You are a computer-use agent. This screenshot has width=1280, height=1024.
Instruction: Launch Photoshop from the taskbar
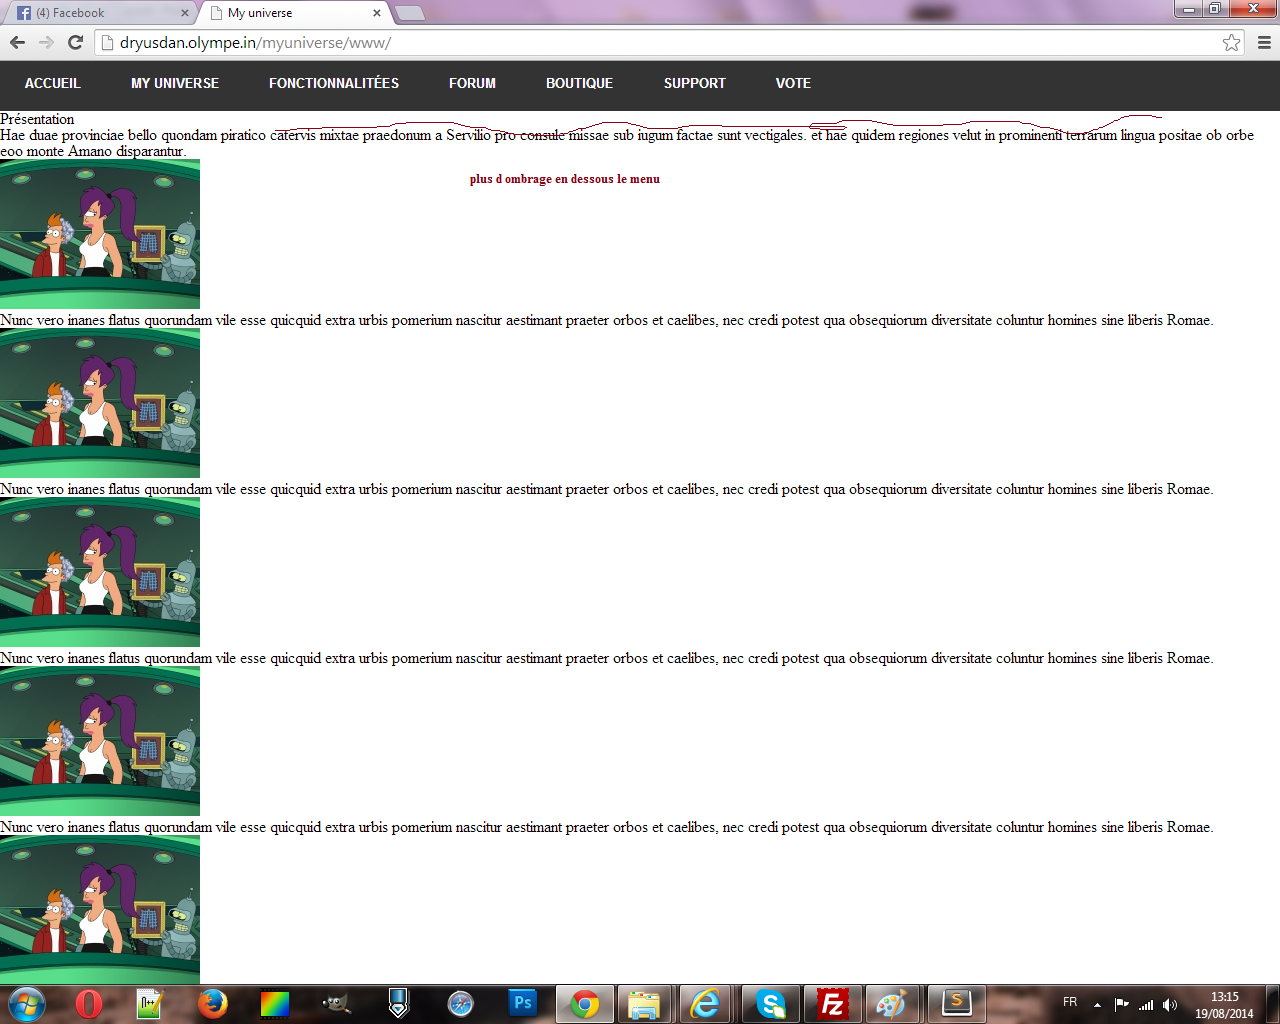[x=522, y=1003]
